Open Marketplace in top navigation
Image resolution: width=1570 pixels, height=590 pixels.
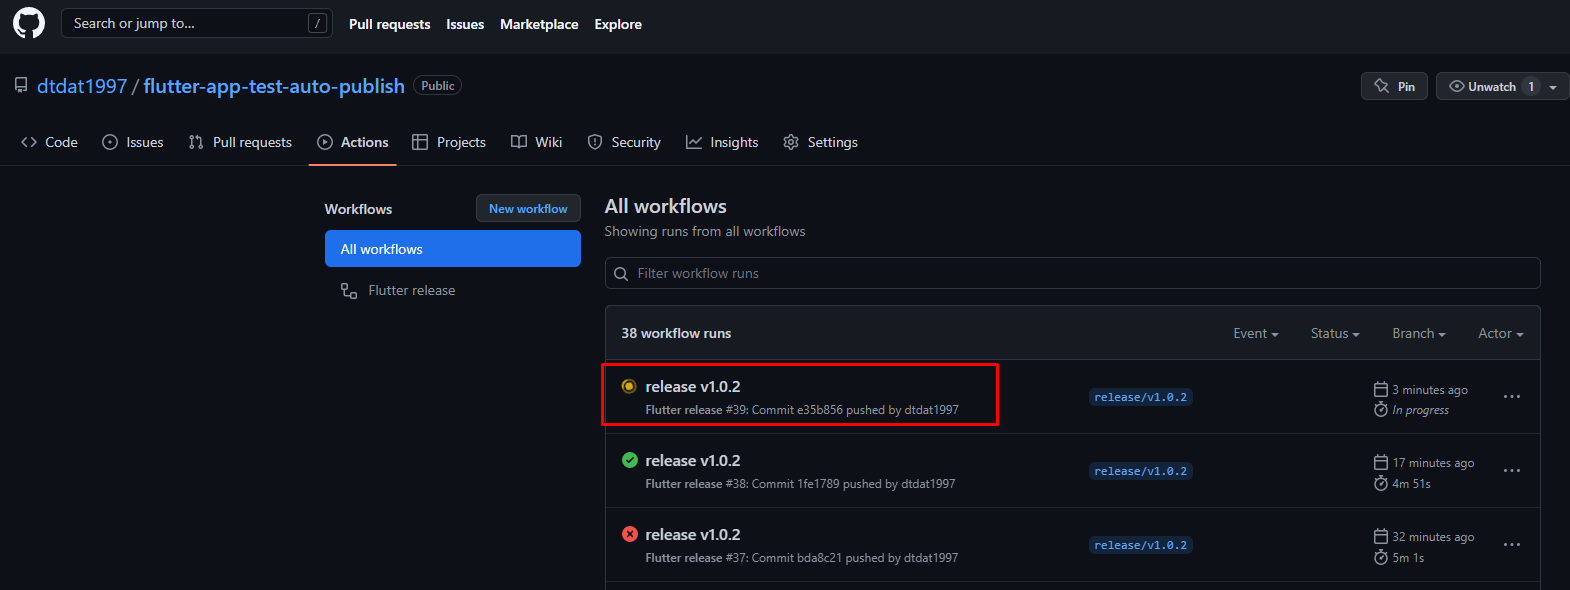[539, 24]
